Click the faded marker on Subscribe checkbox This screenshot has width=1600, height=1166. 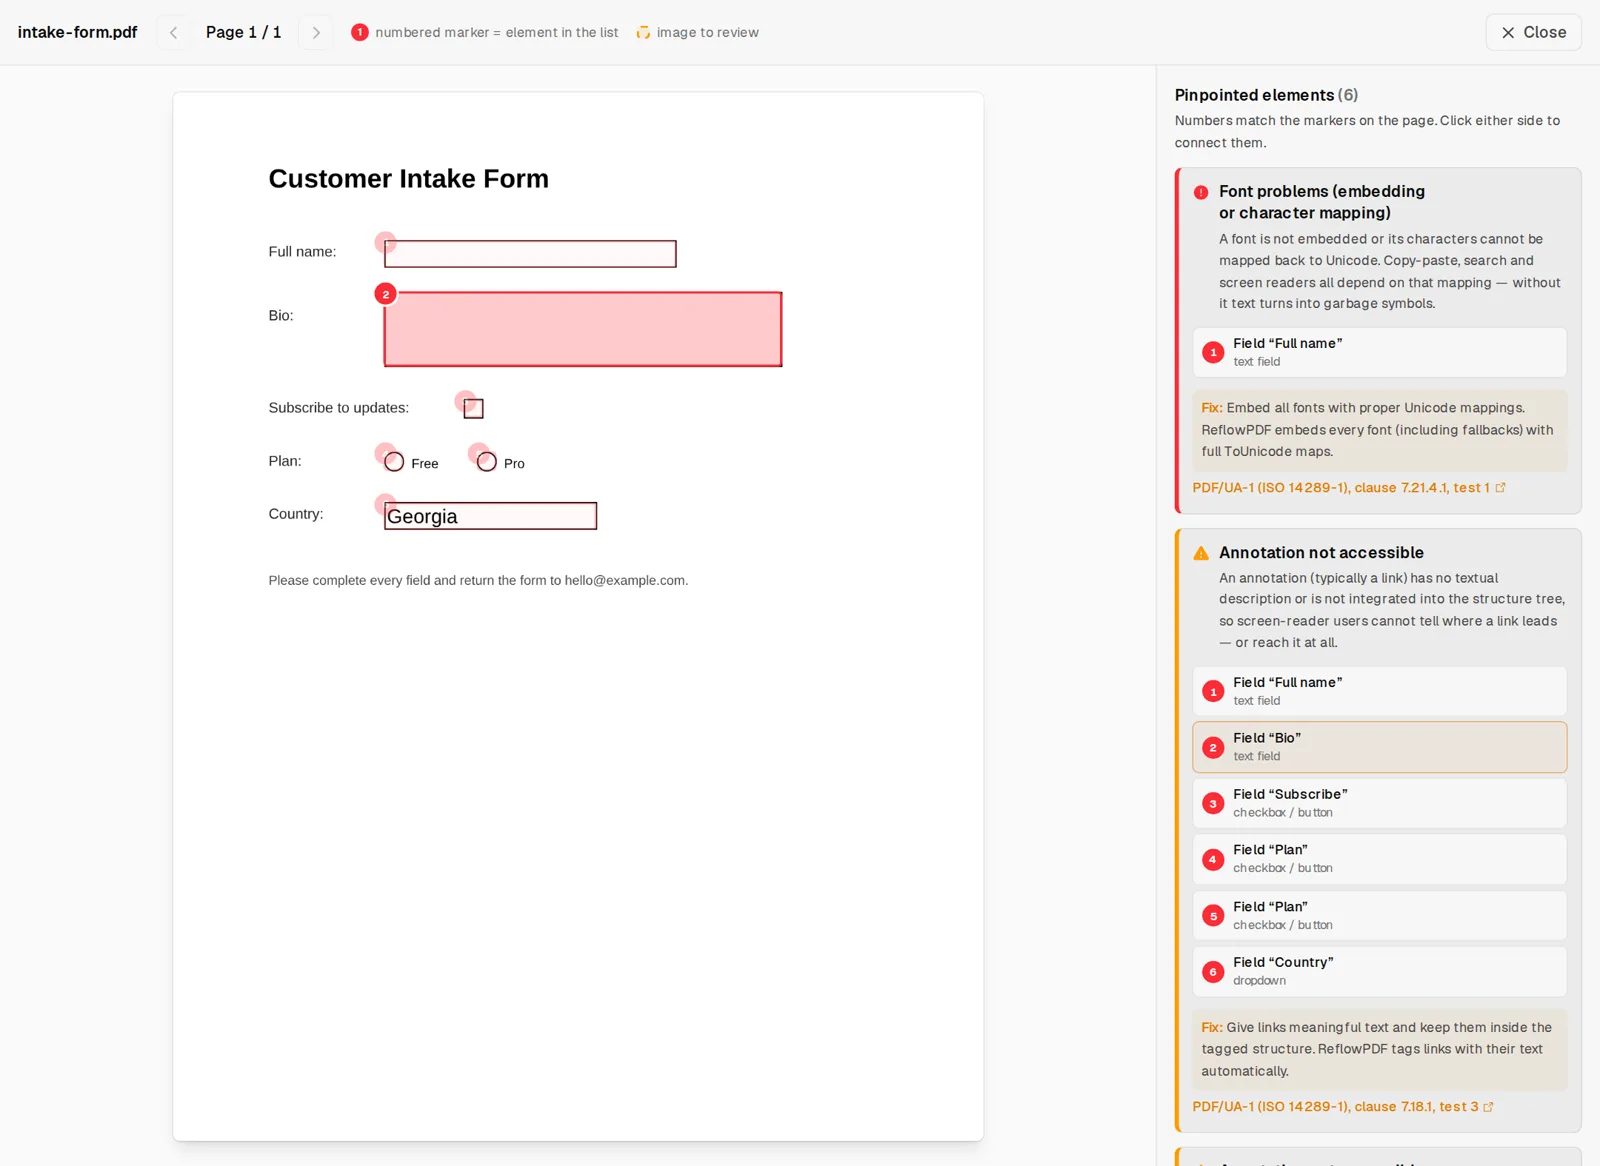[465, 401]
